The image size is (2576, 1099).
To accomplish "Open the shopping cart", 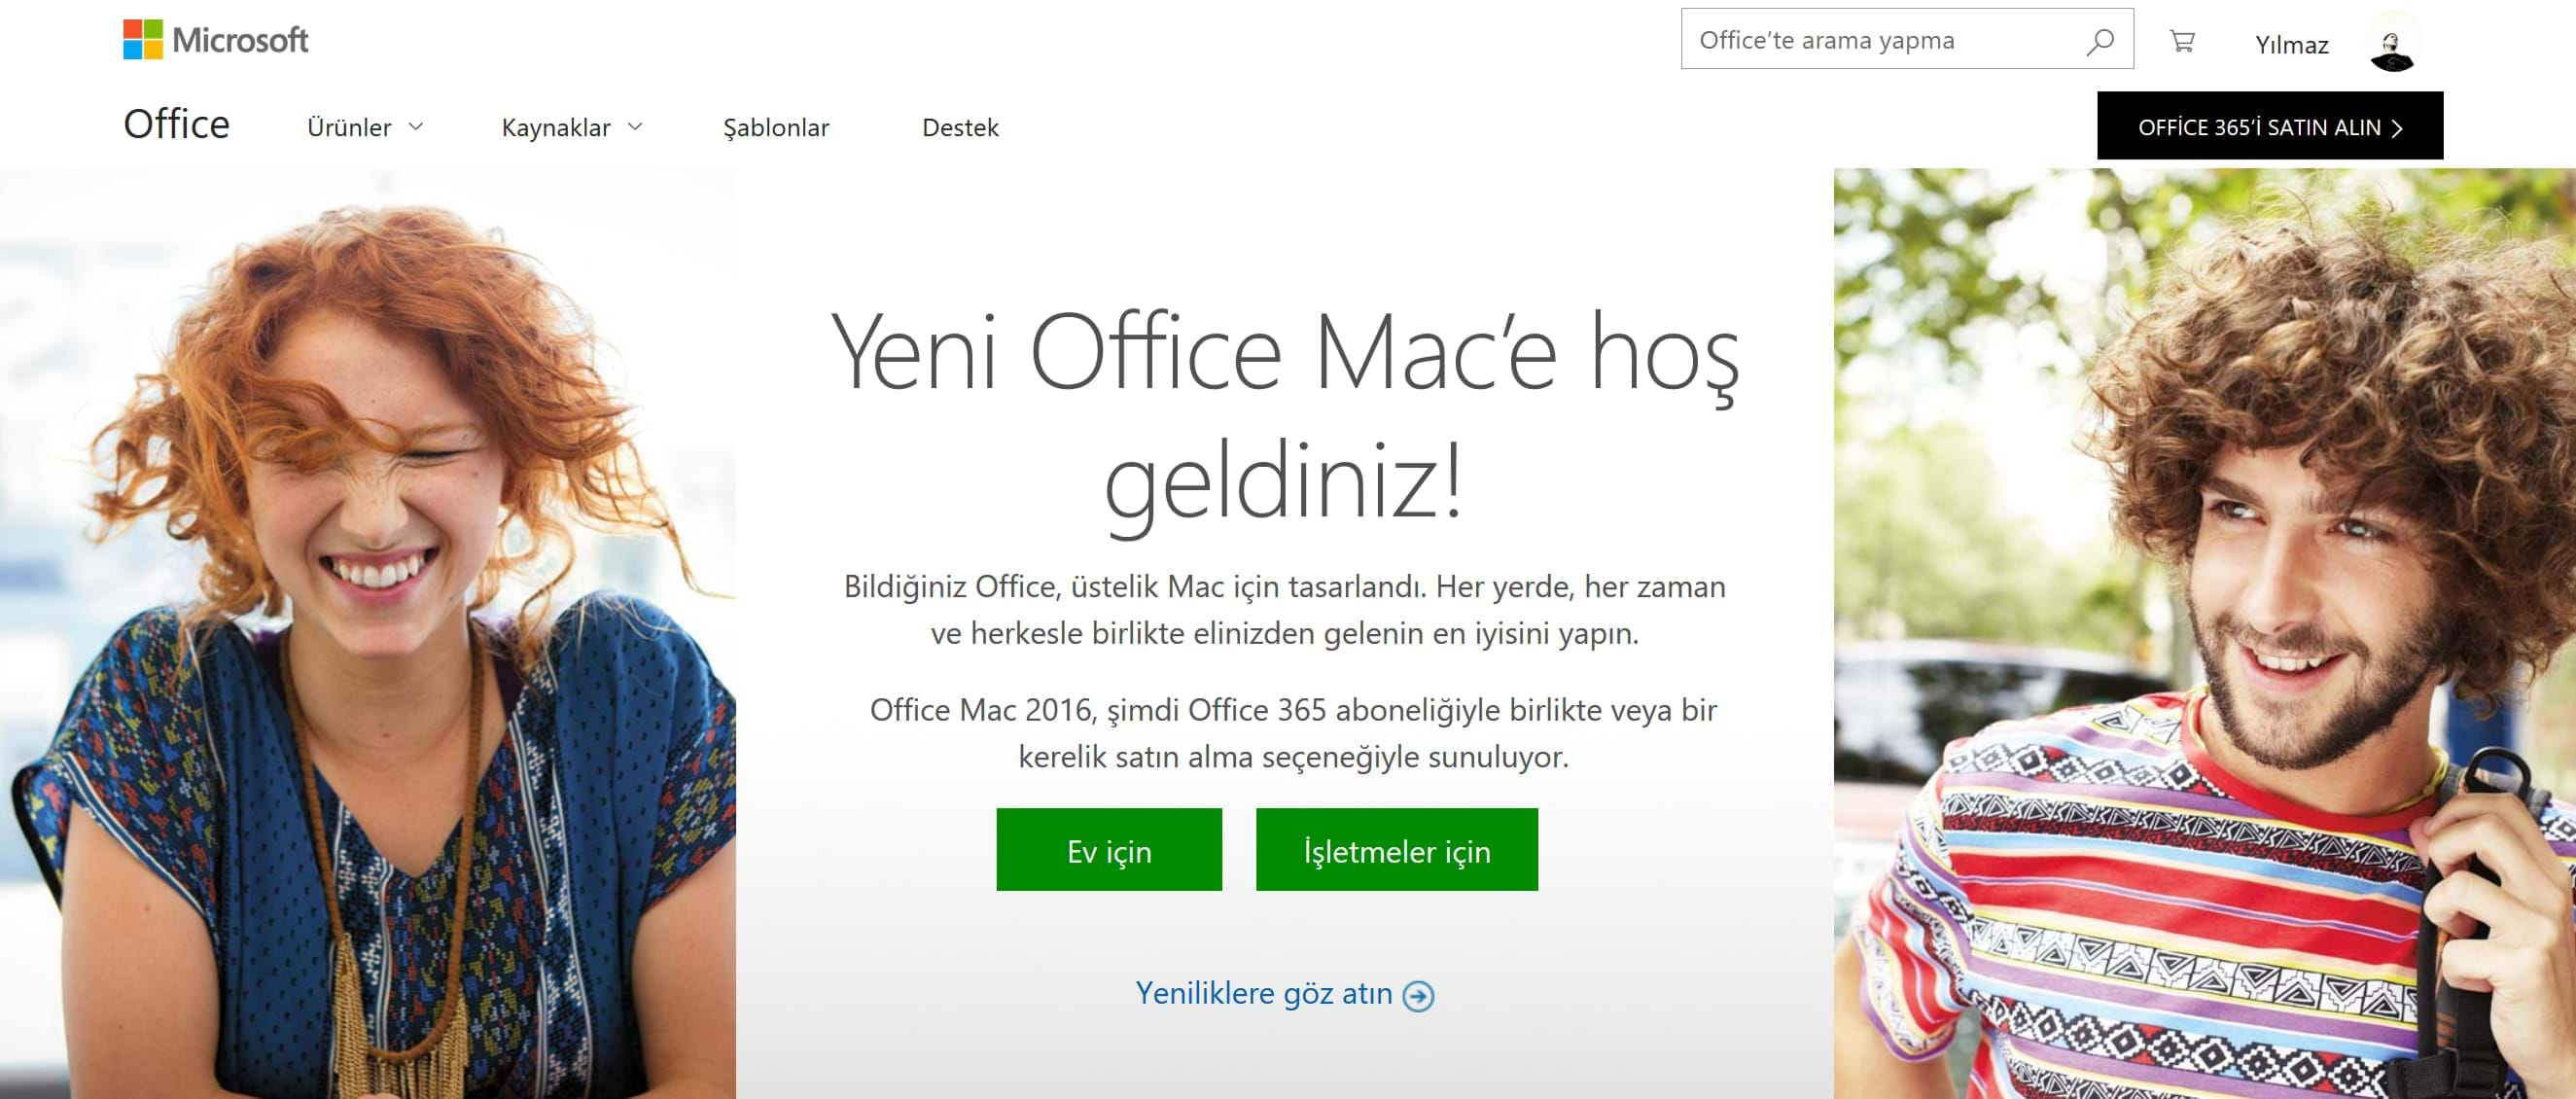I will click(x=2182, y=41).
